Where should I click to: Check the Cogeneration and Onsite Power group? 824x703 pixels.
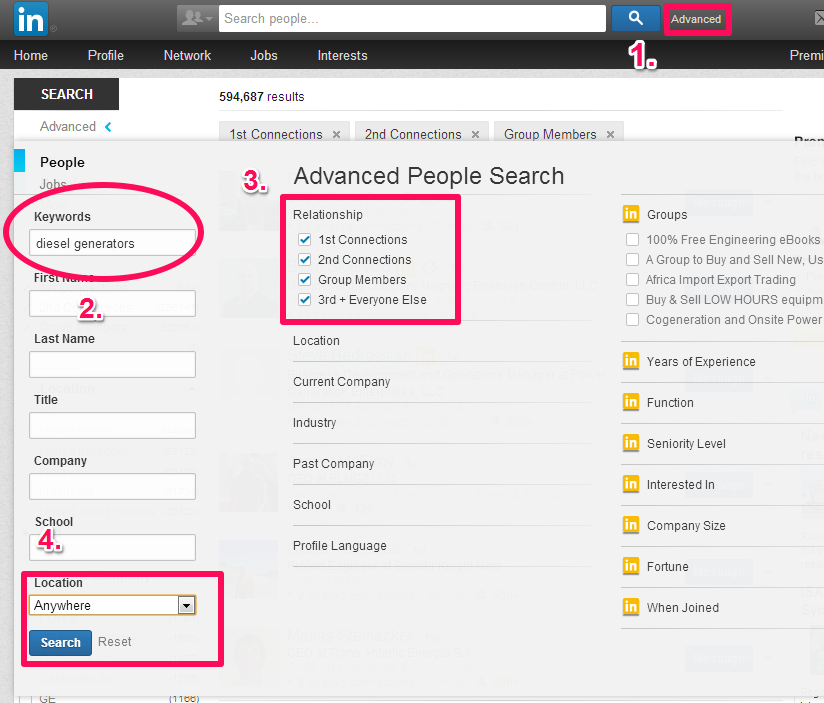(x=633, y=319)
